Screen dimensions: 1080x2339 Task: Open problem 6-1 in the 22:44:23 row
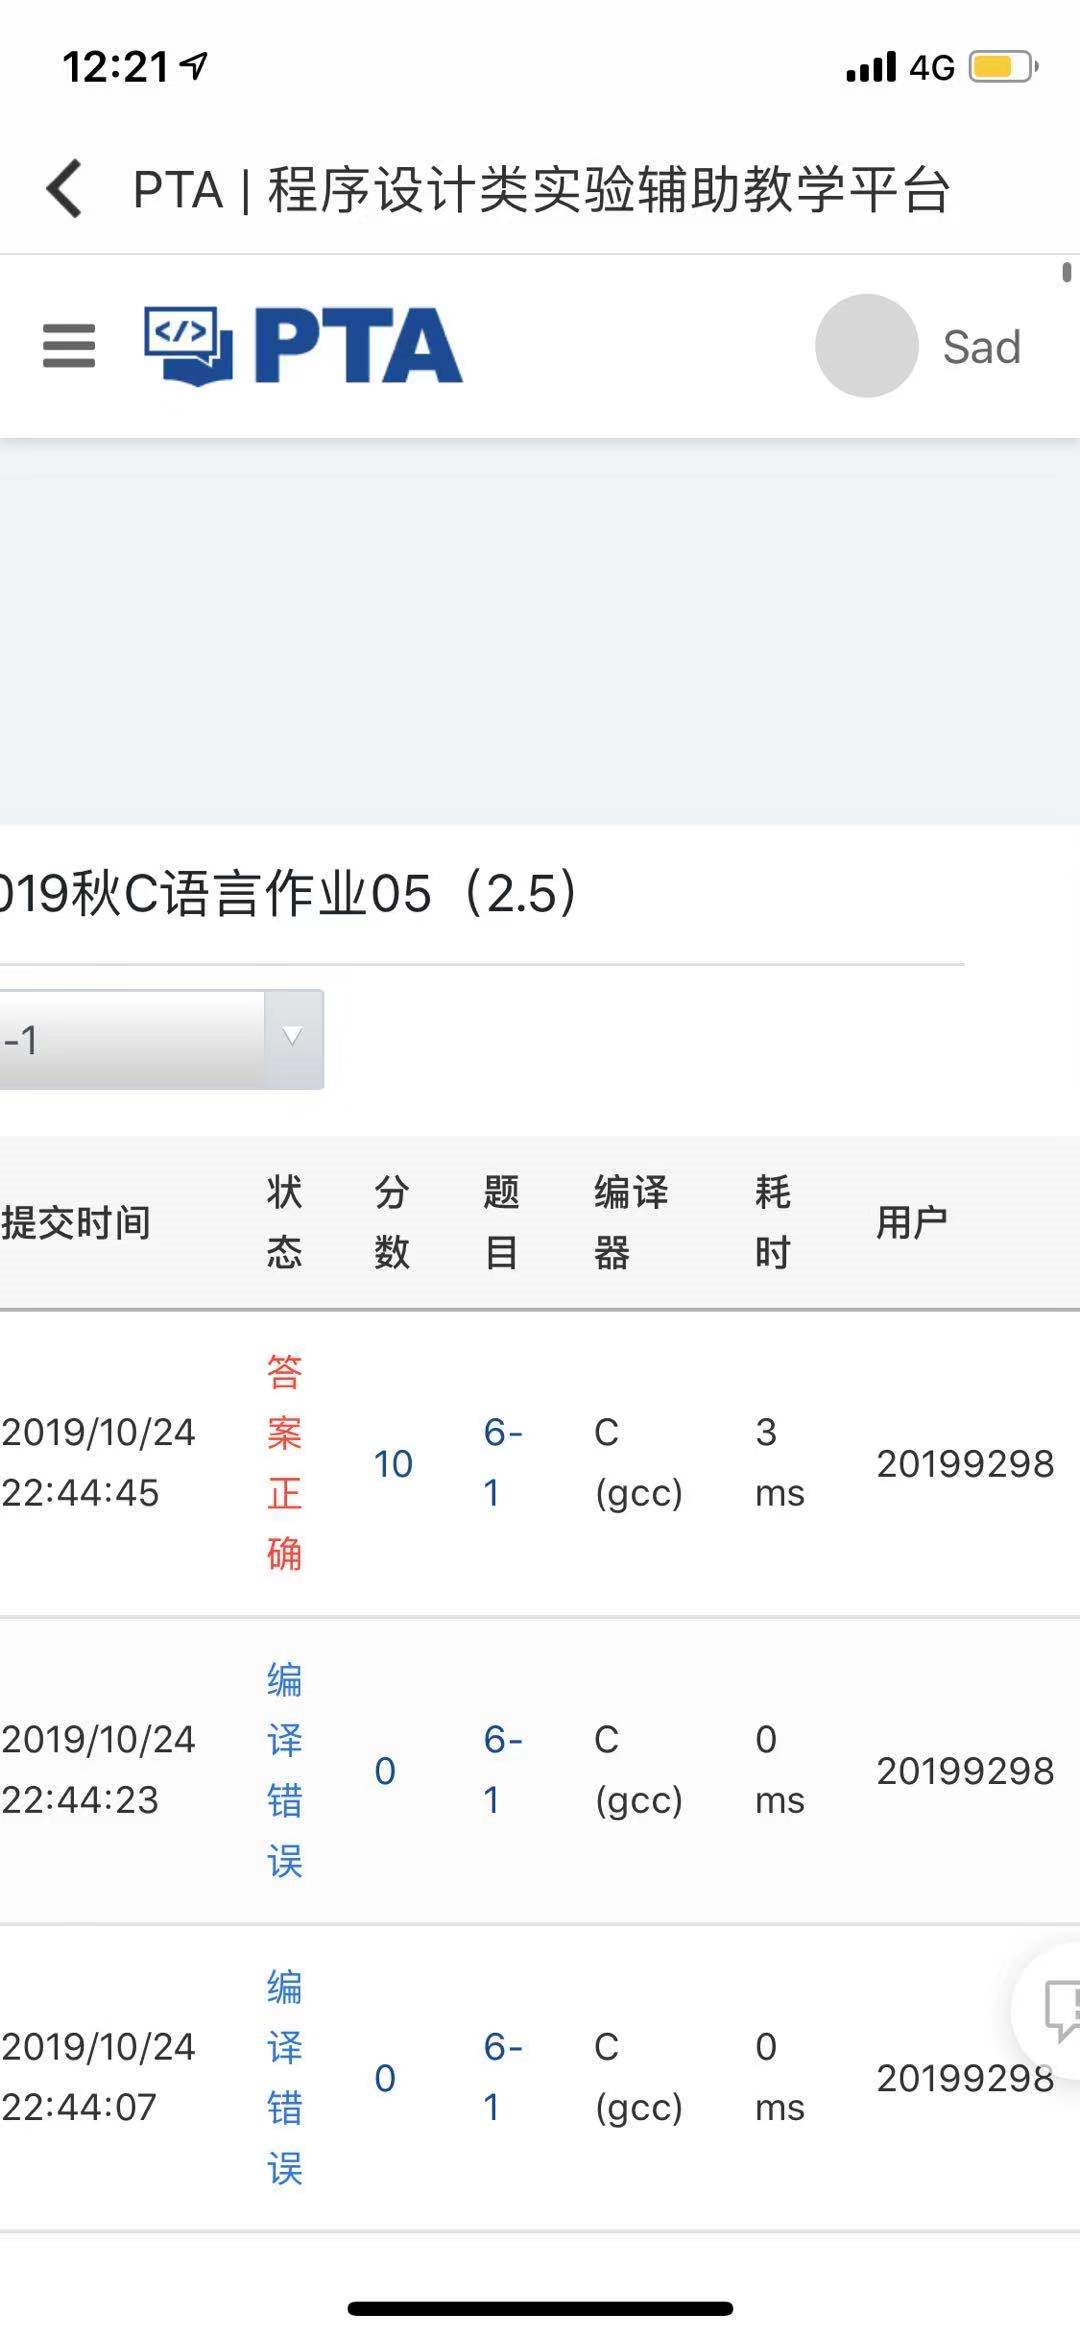[x=501, y=1770]
